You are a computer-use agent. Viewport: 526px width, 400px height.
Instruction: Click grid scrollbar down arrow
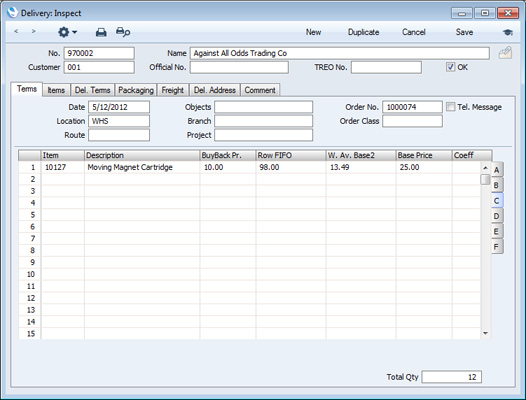pos(485,333)
